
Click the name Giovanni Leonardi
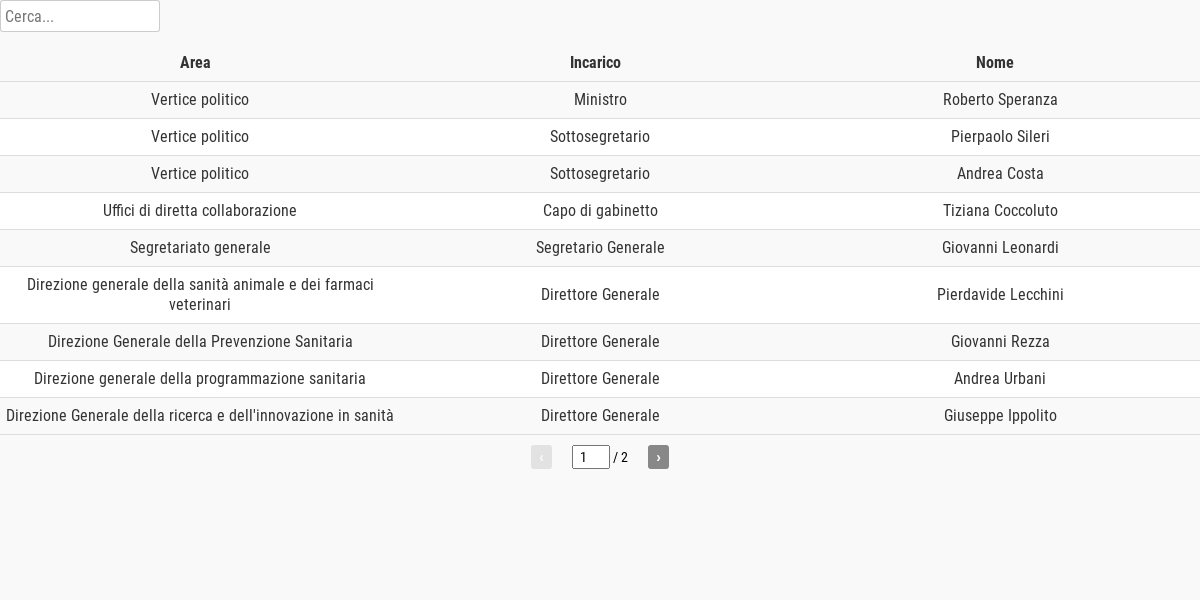pyautogui.click(x=1000, y=248)
